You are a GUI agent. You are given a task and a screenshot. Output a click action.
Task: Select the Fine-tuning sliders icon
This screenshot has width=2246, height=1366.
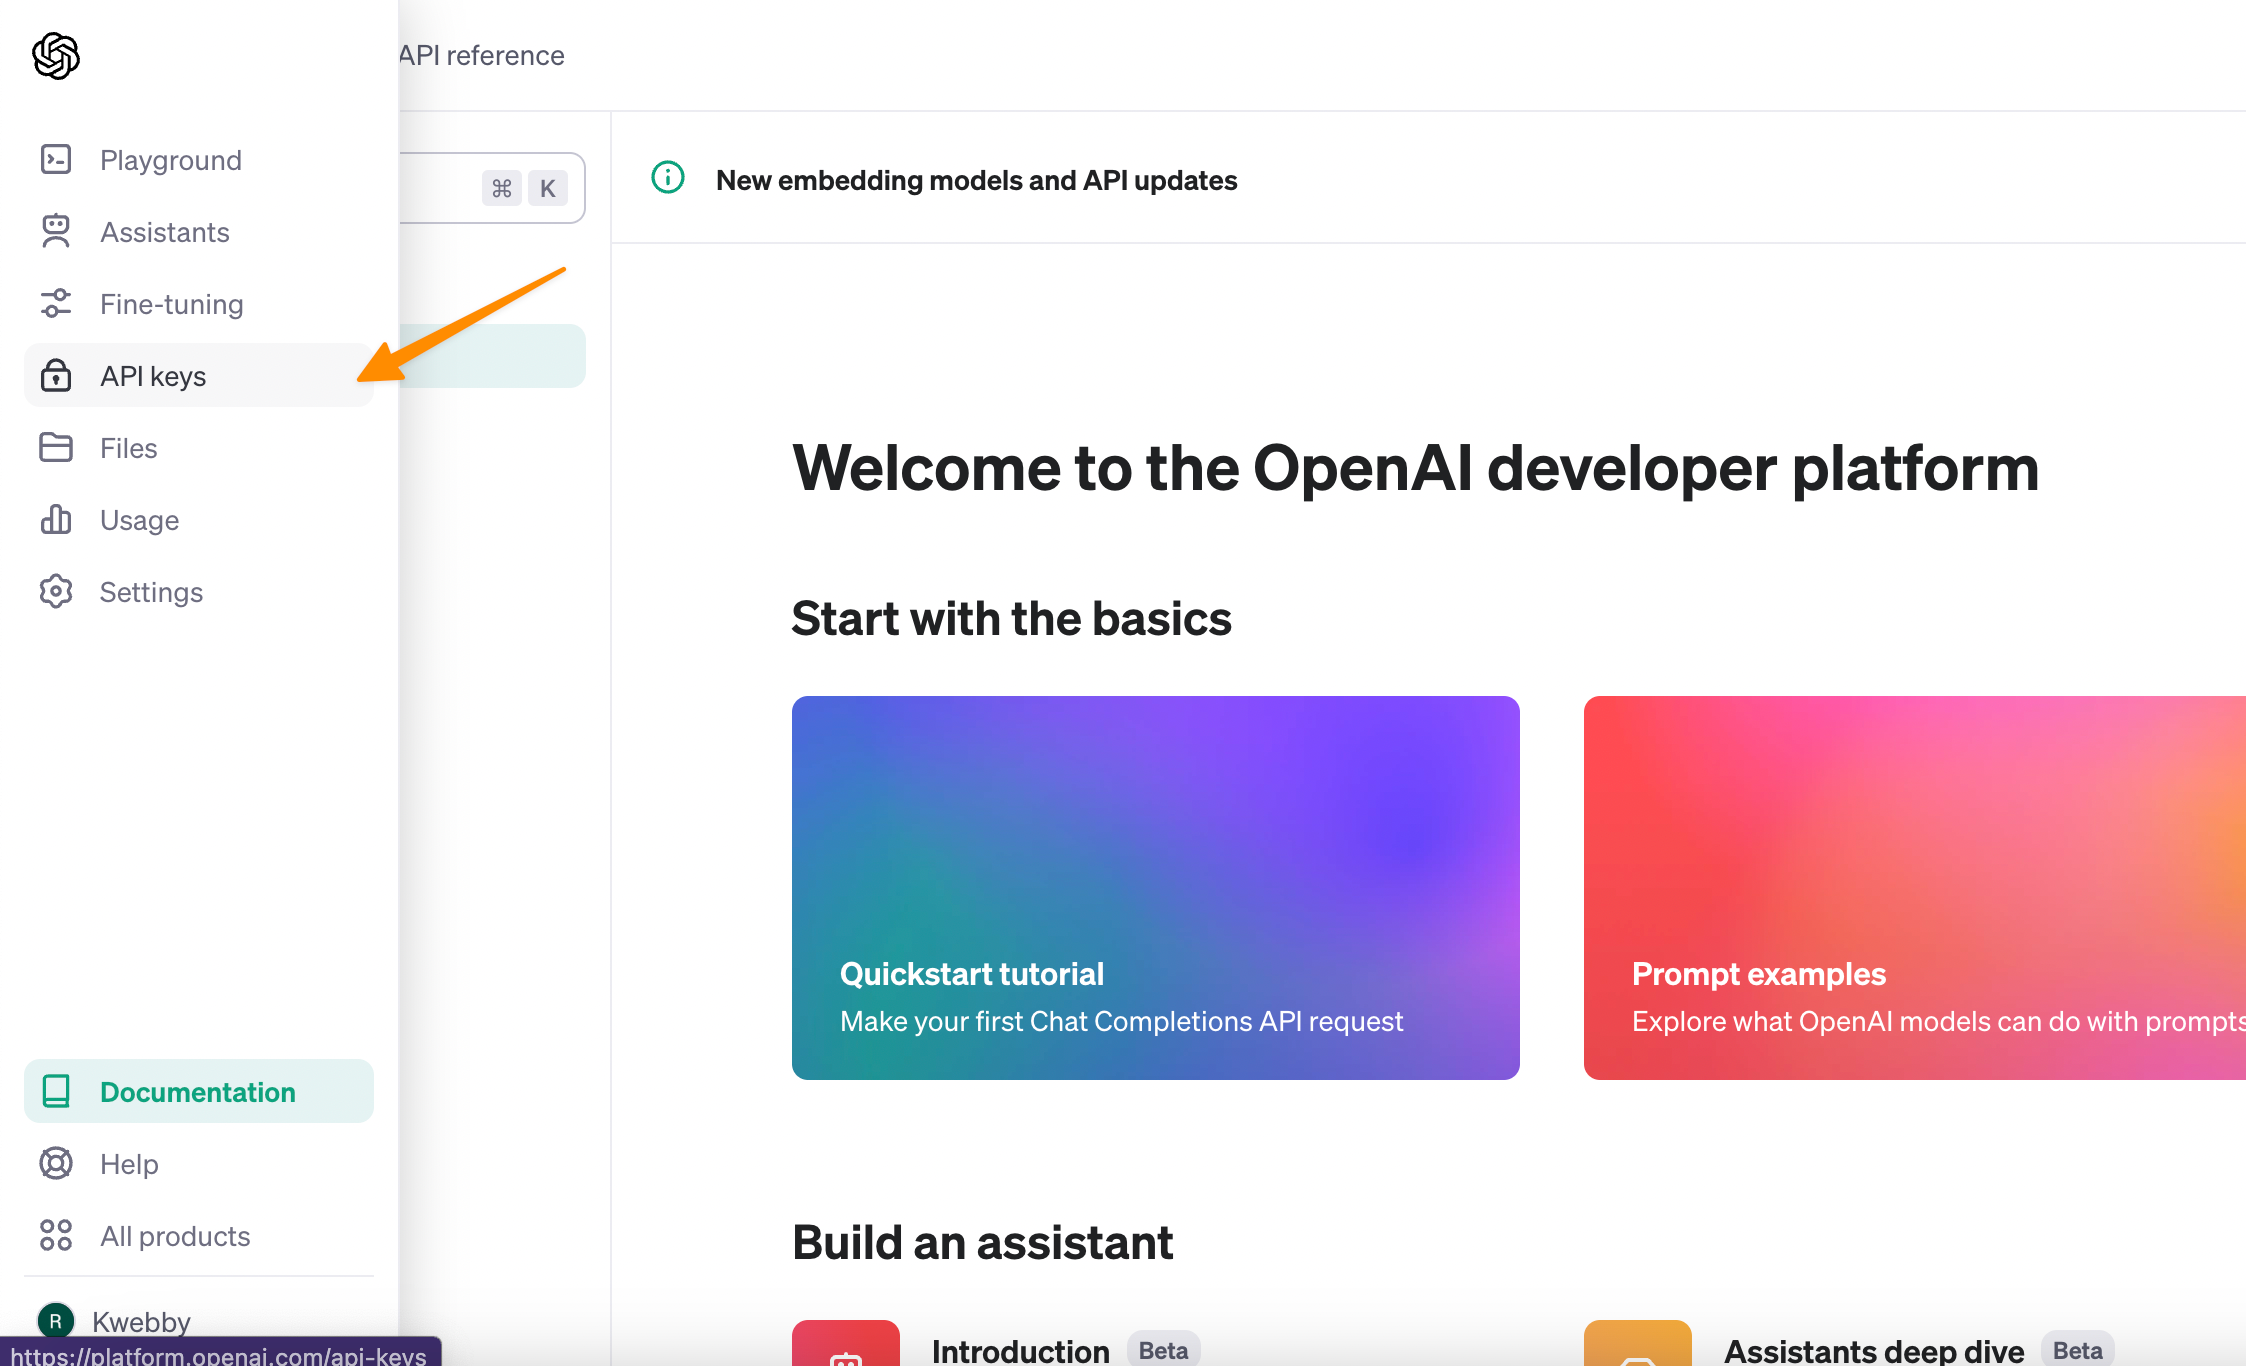click(x=56, y=304)
